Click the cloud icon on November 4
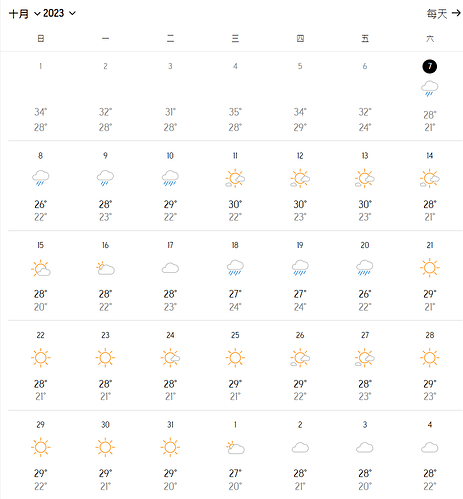 (430, 448)
